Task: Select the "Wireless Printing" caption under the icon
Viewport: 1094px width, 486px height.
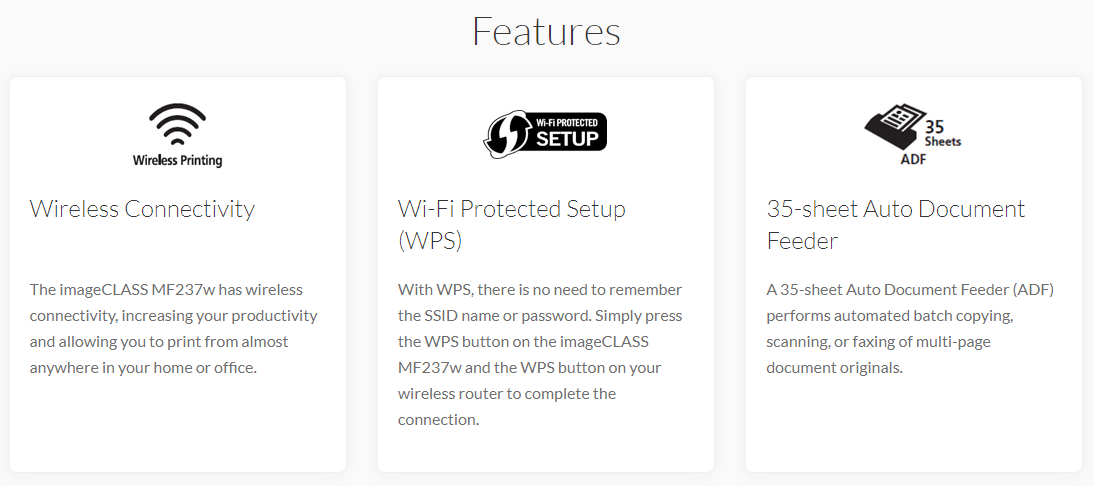Action: point(177,160)
